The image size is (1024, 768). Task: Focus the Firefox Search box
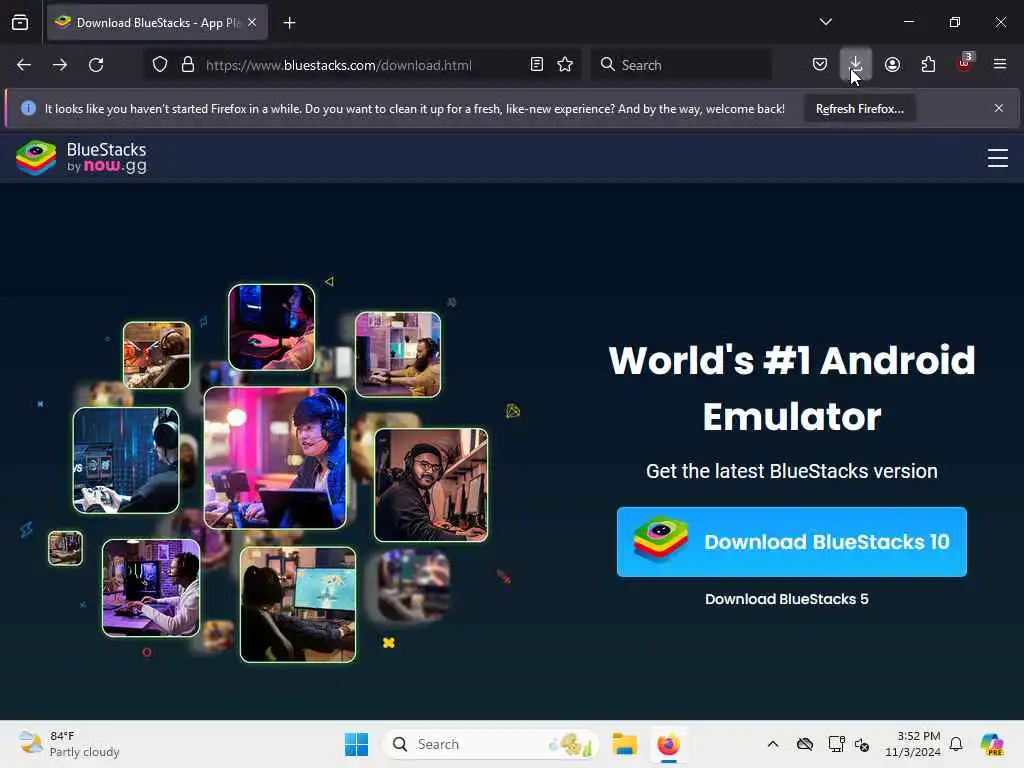681,65
